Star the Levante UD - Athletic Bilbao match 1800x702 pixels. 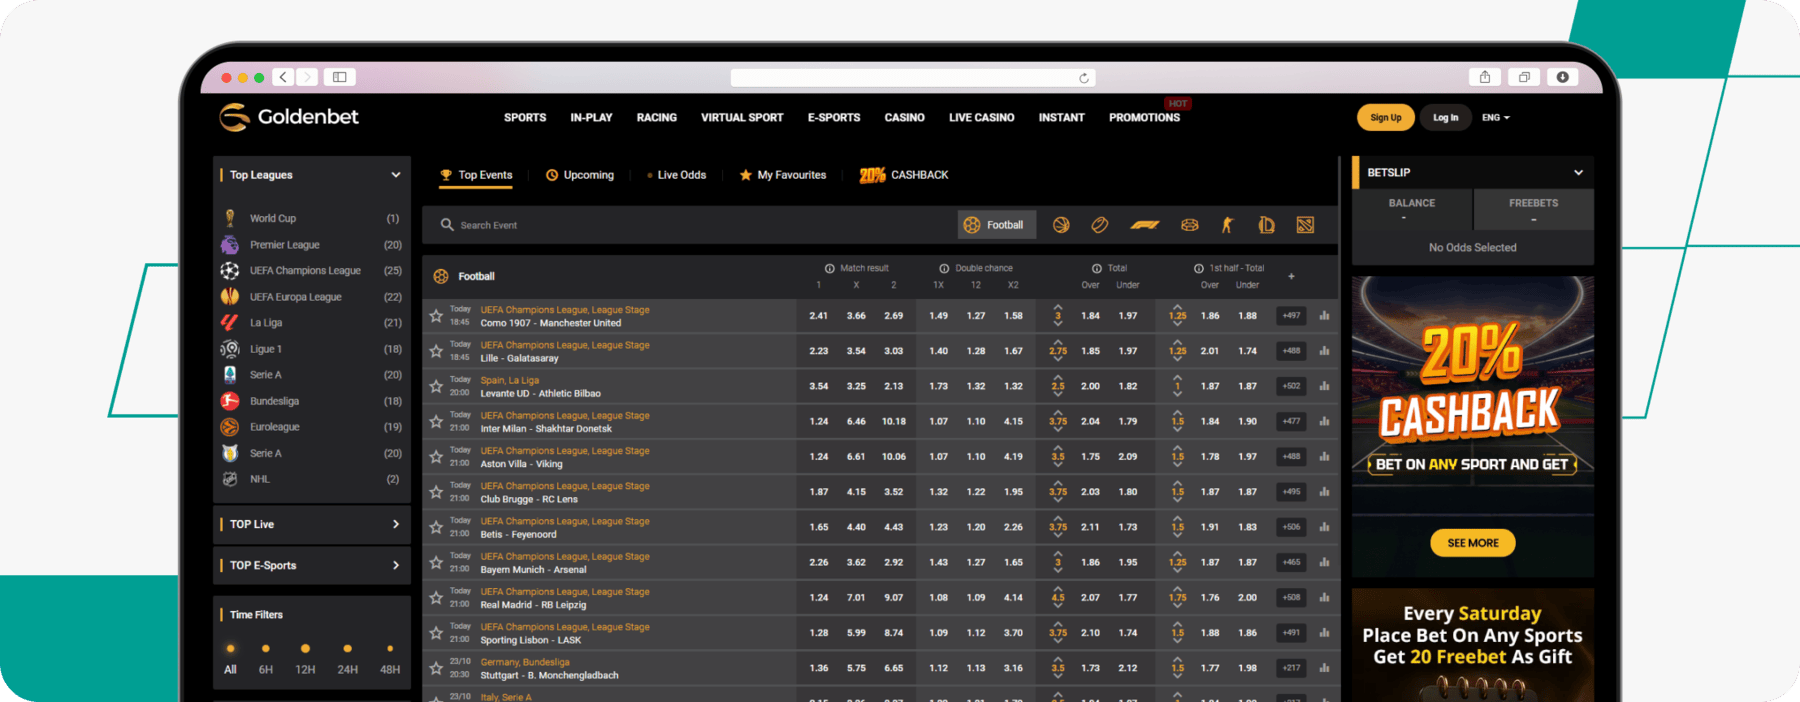pyautogui.click(x=436, y=386)
